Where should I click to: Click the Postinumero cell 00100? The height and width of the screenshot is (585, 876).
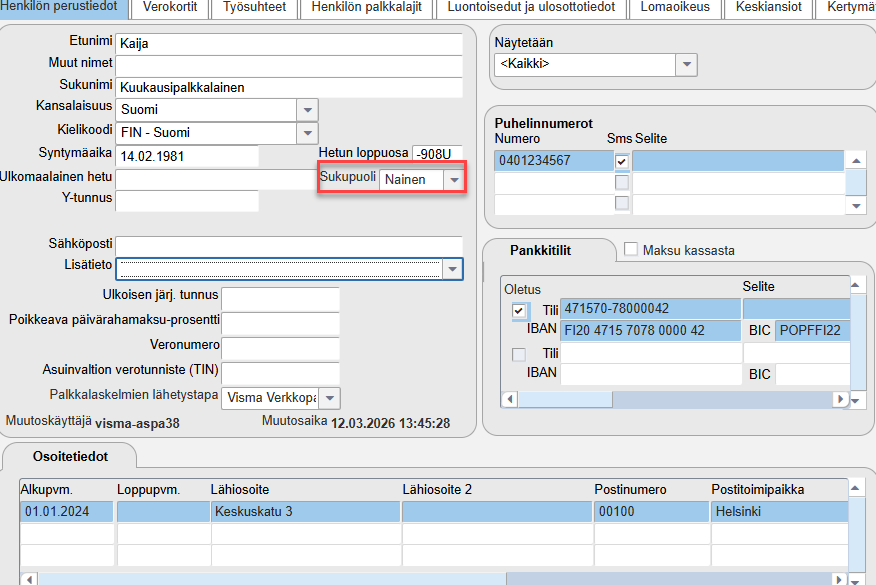[x=651, y=512]
